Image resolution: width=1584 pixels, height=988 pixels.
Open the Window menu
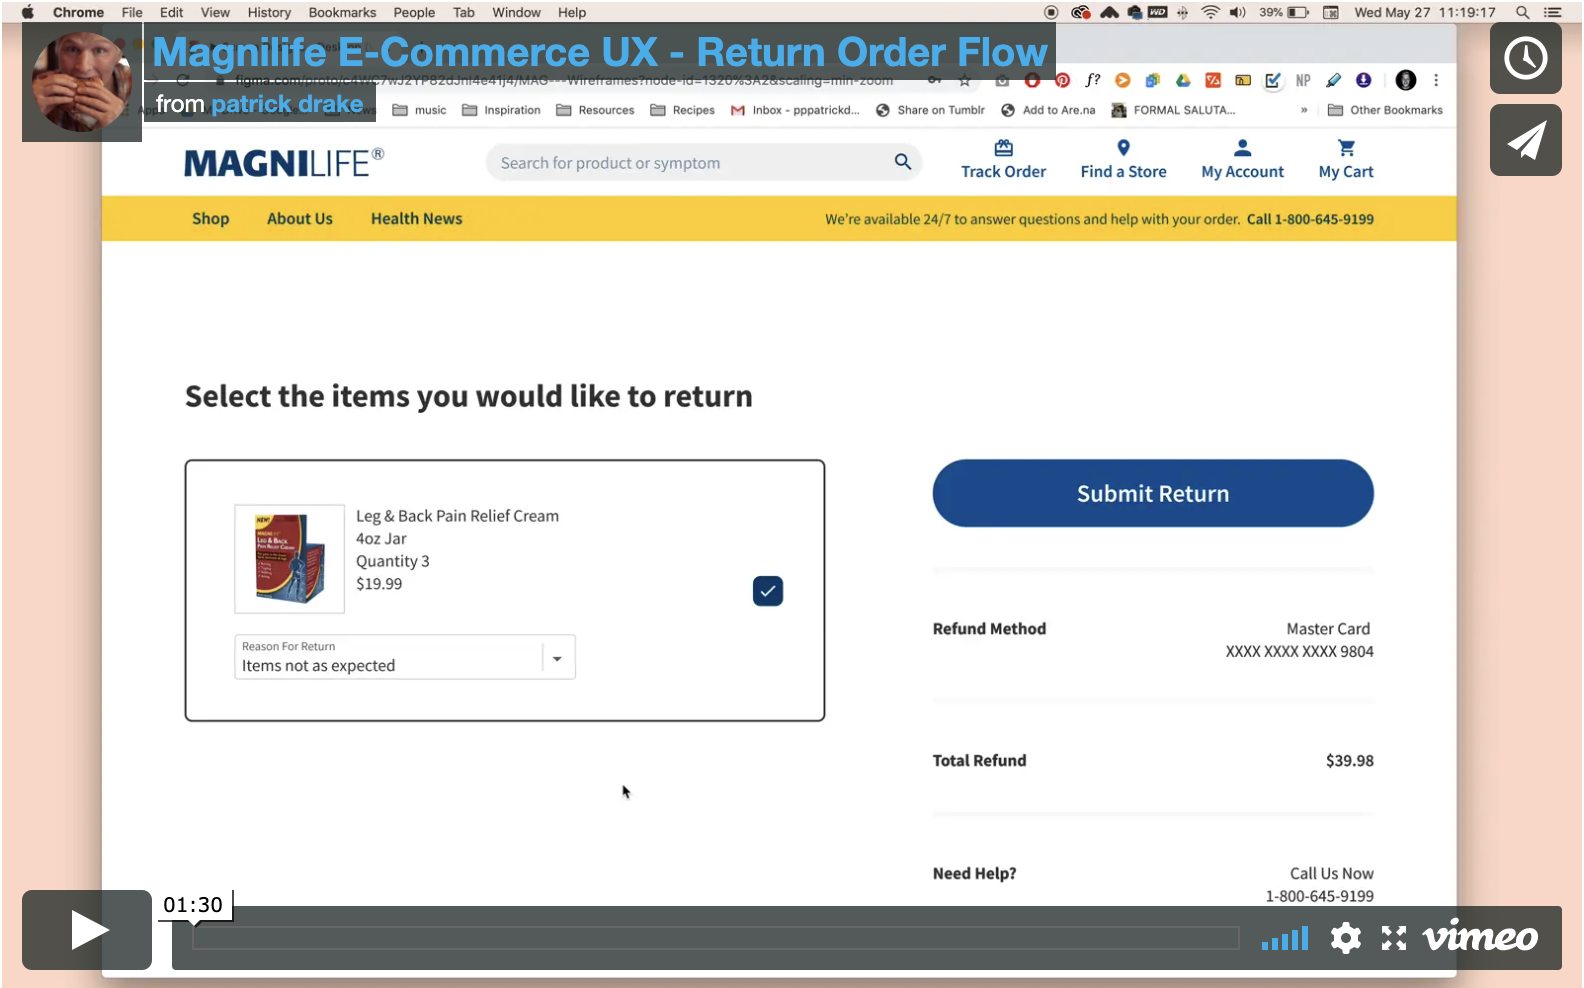pos(516,12)
